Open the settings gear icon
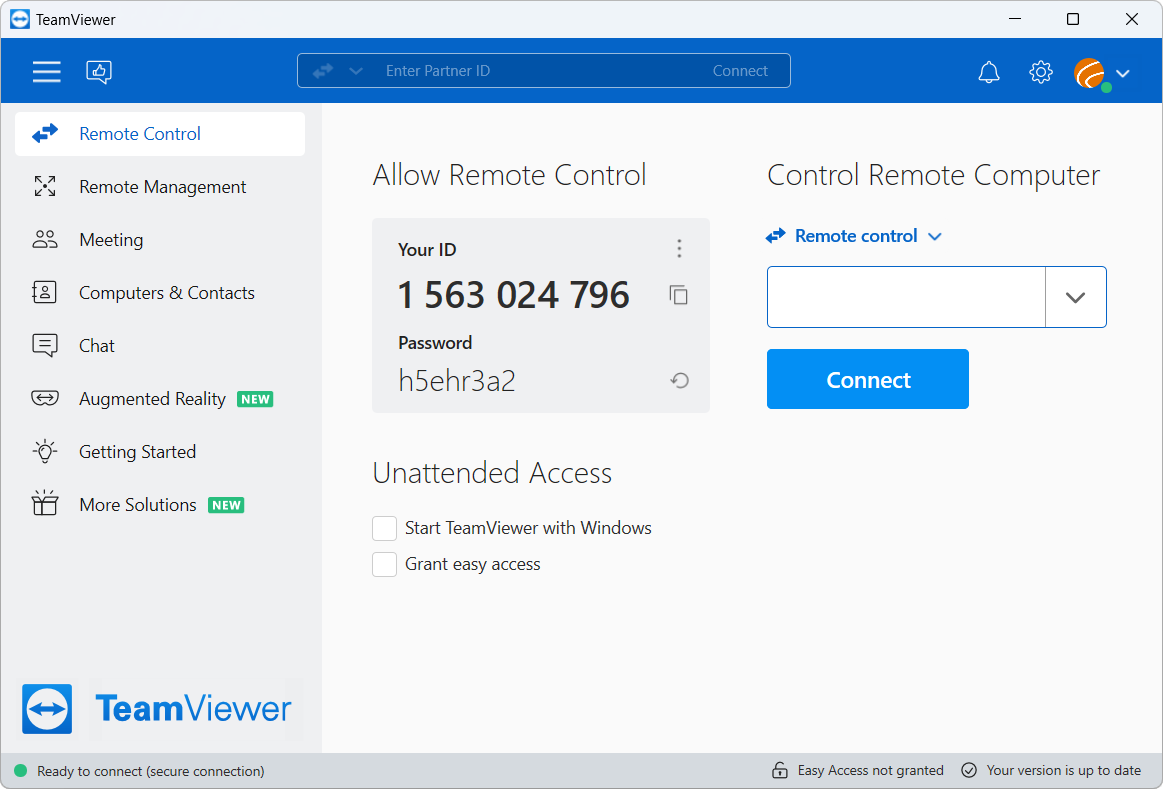 1041,72
